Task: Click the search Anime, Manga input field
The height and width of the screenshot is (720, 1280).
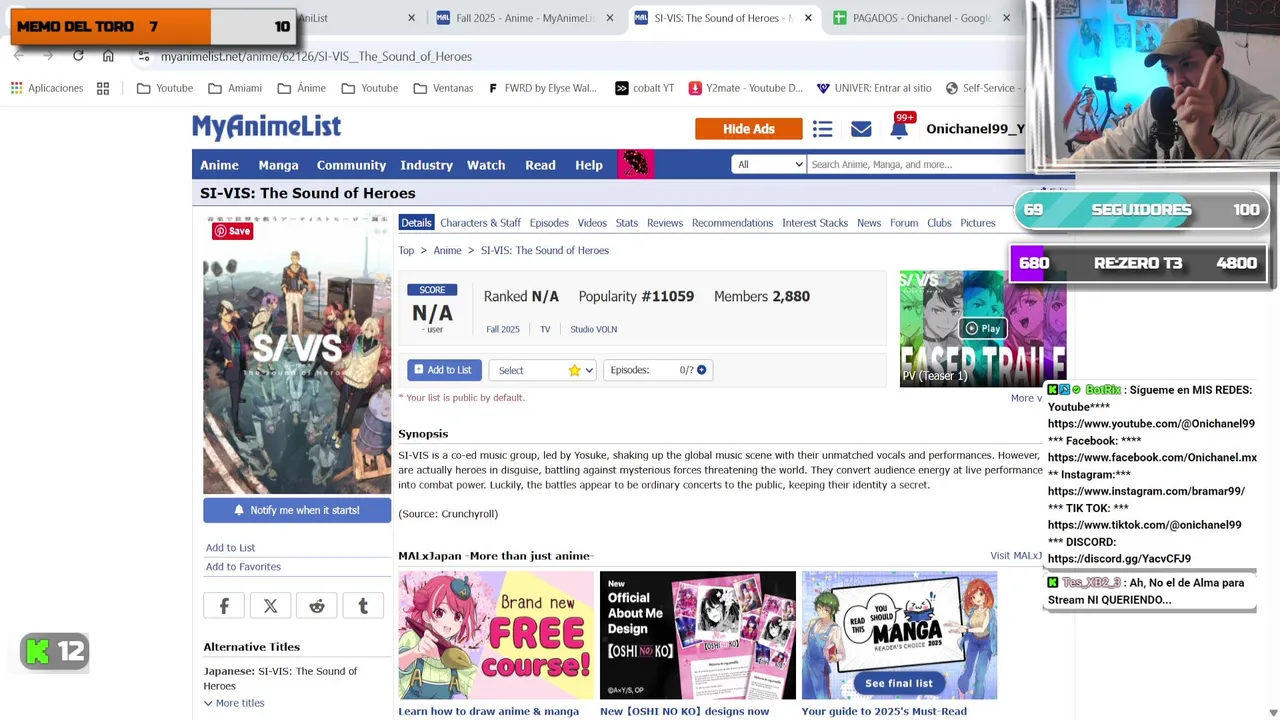Action: [915, 164]
